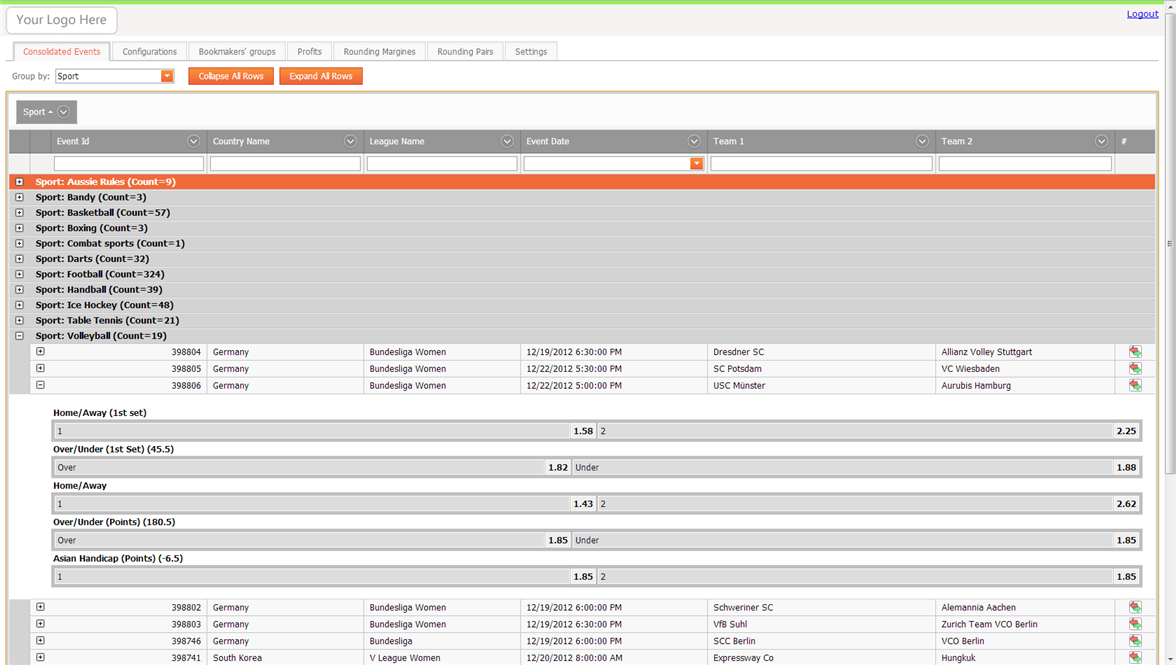
Task: Open the Event Date filter dropdown
Action: pos(697,163)
